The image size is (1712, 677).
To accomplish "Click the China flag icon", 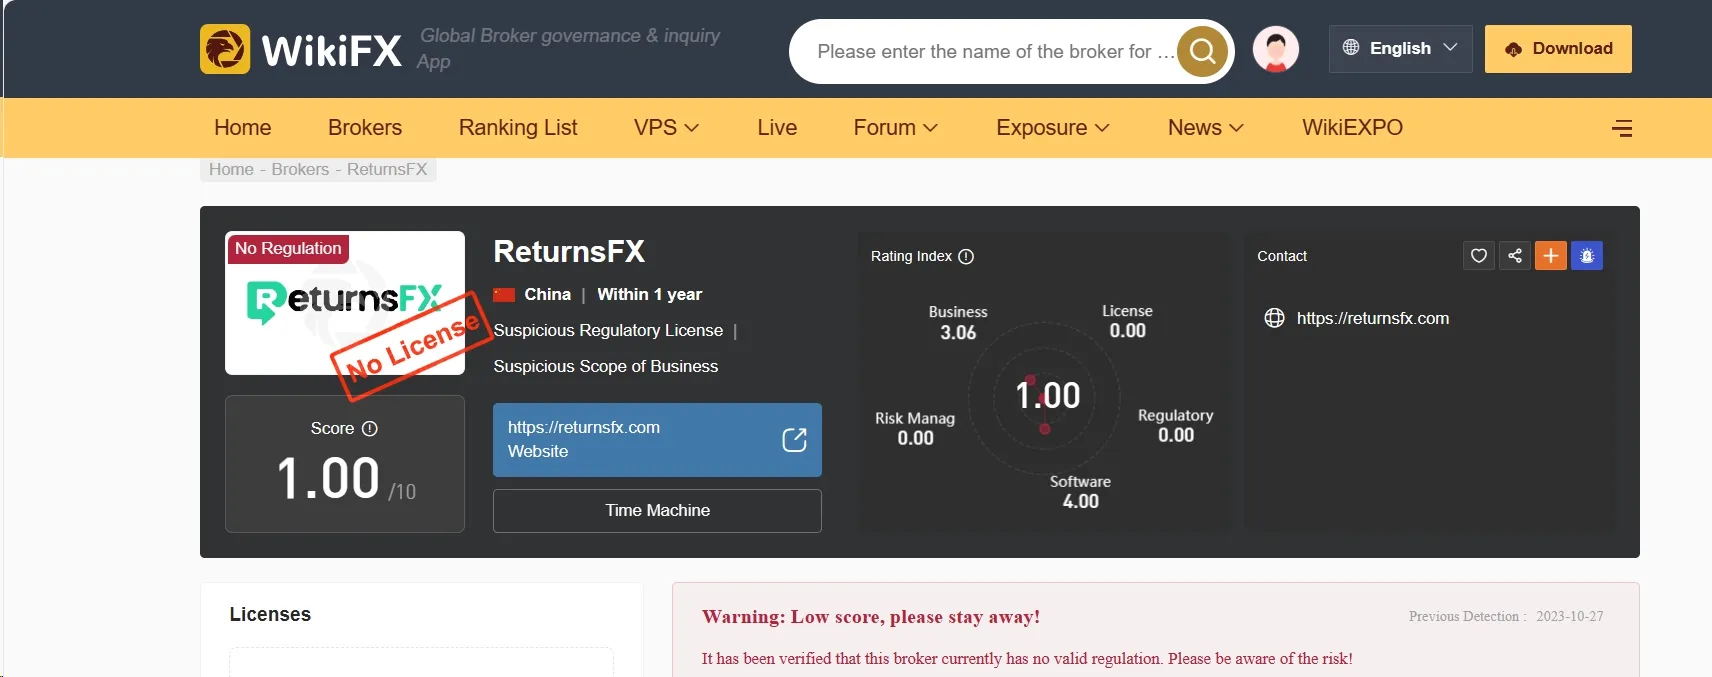I will [504, 294].
